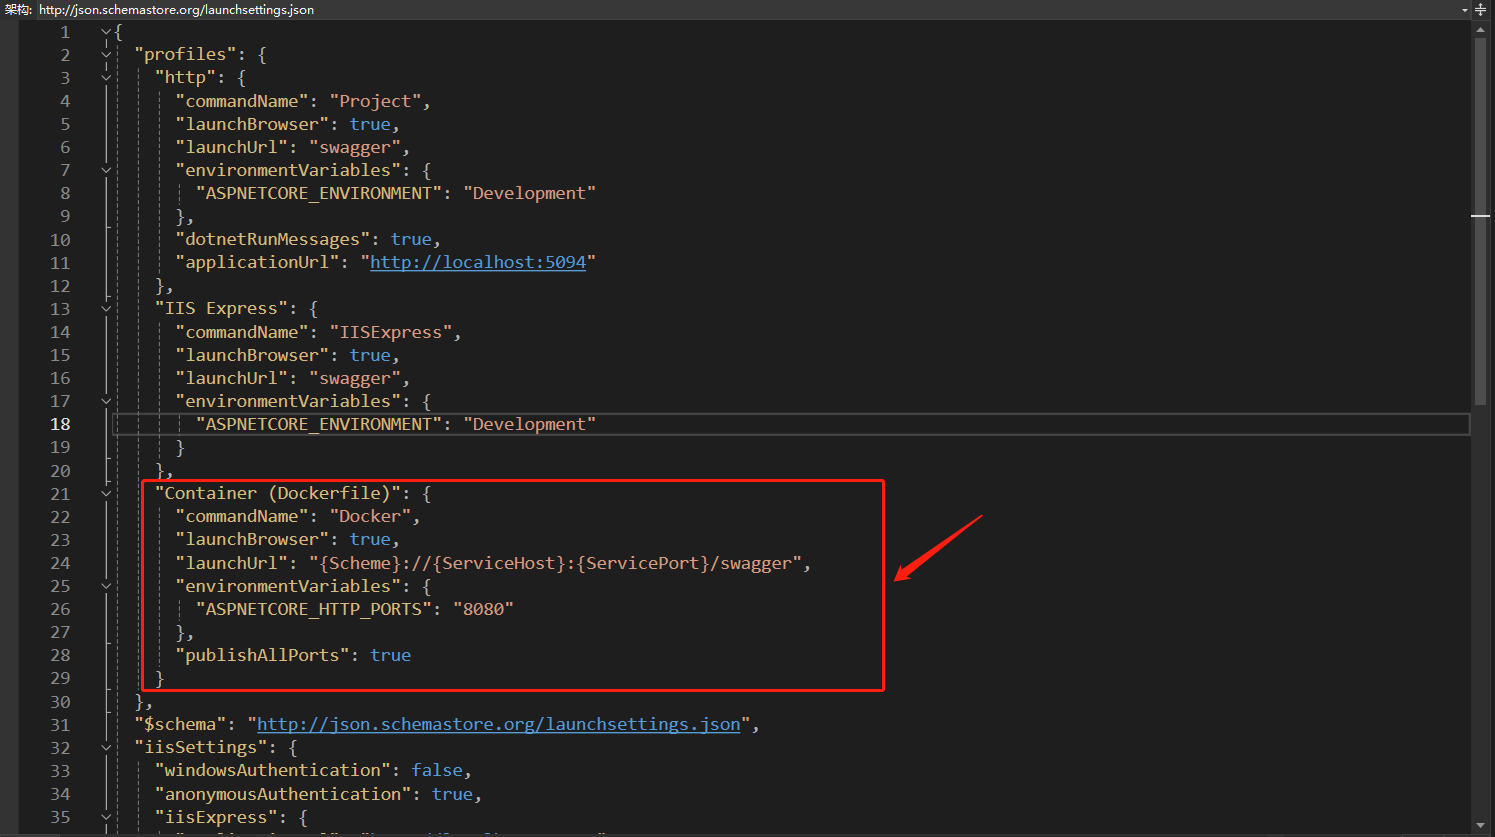Collapse the "iisExpress" block at line 35

[106, 817]
